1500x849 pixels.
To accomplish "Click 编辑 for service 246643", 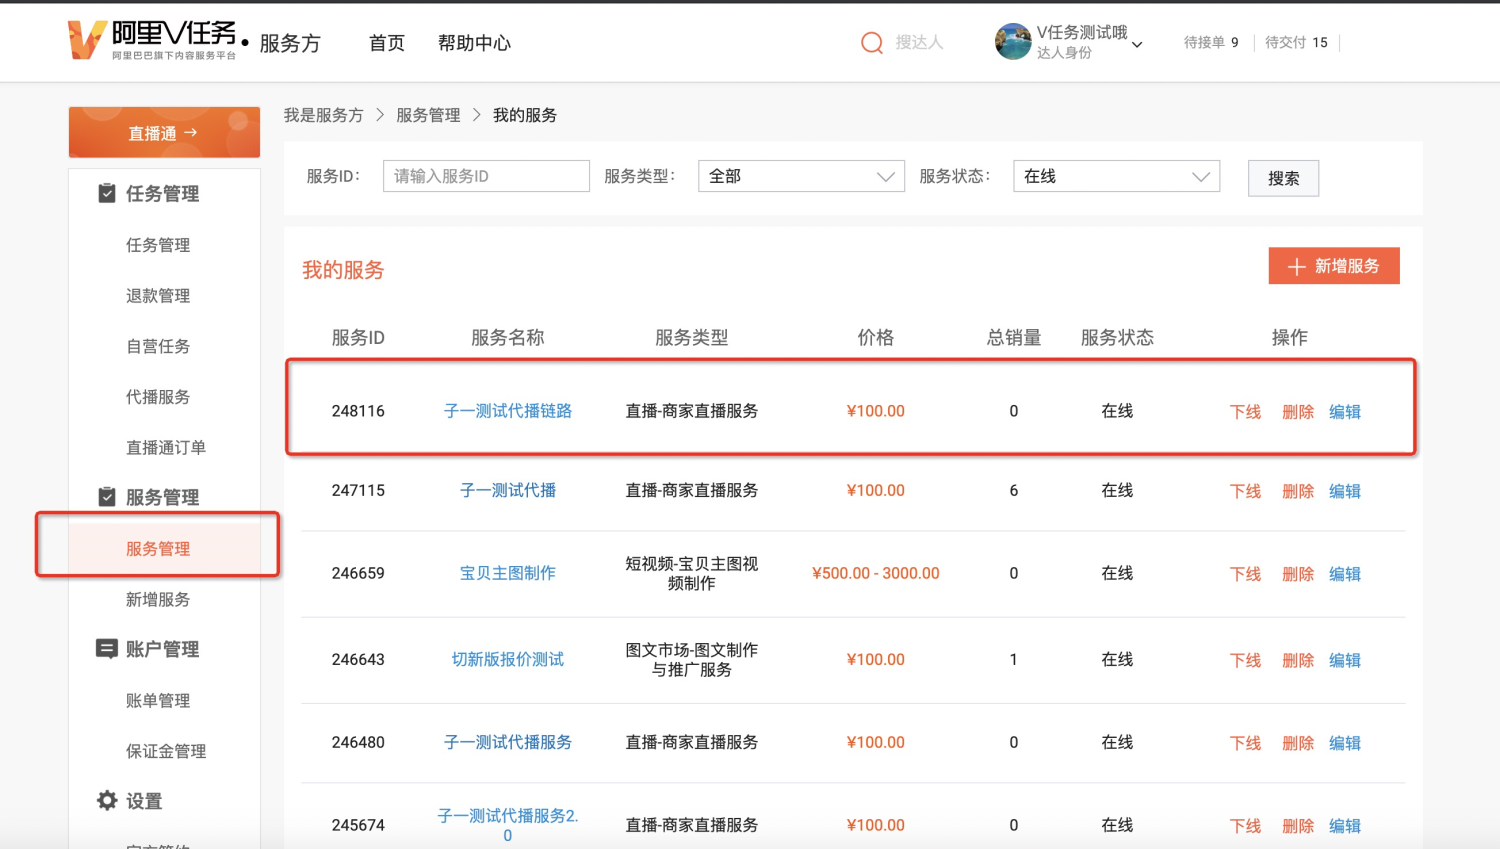I will [x=1345, y=660].
